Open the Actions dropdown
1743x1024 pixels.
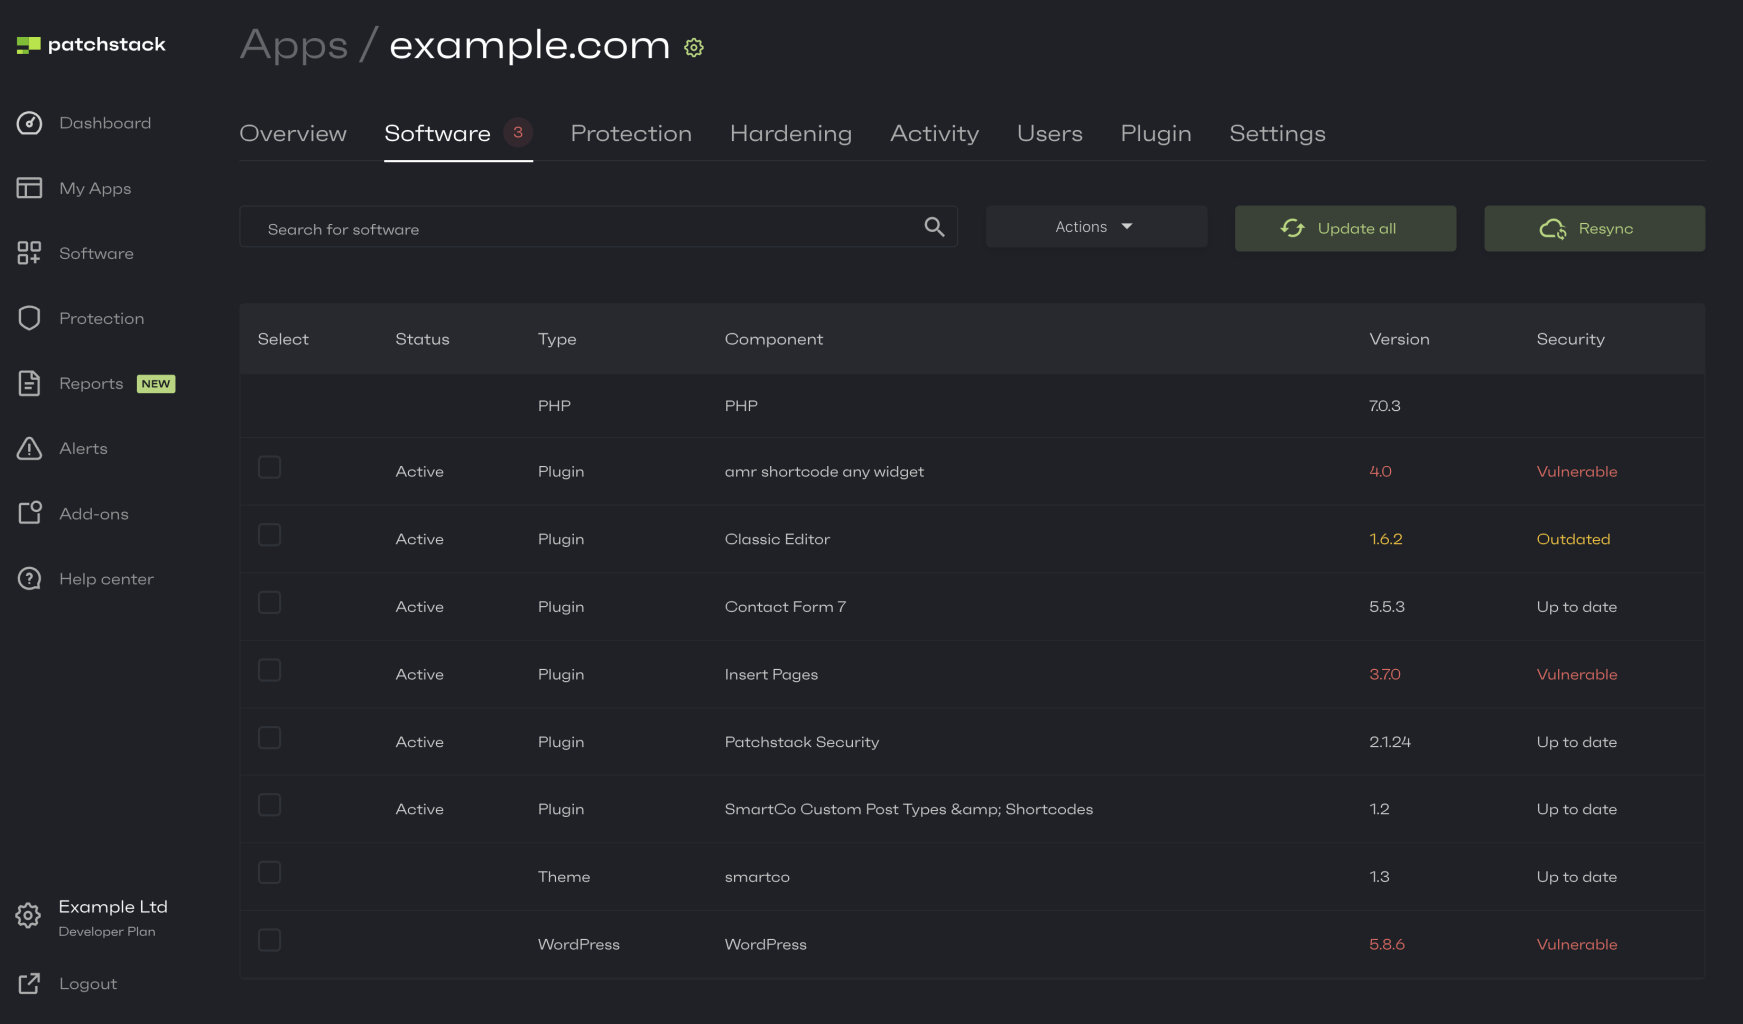1096,227
